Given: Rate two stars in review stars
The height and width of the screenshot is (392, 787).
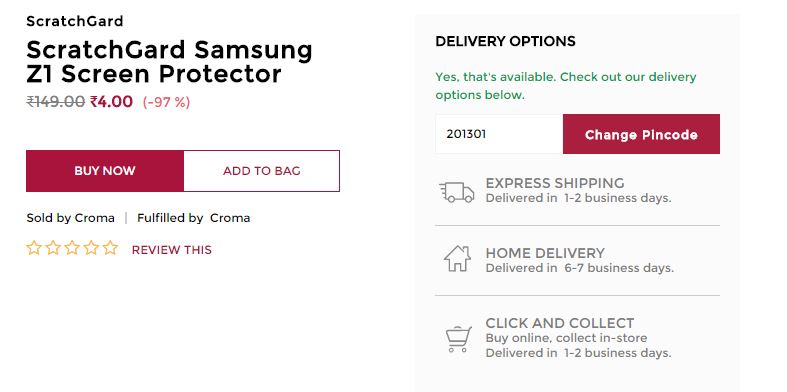Looking at the screenshot, I should 53,248.
